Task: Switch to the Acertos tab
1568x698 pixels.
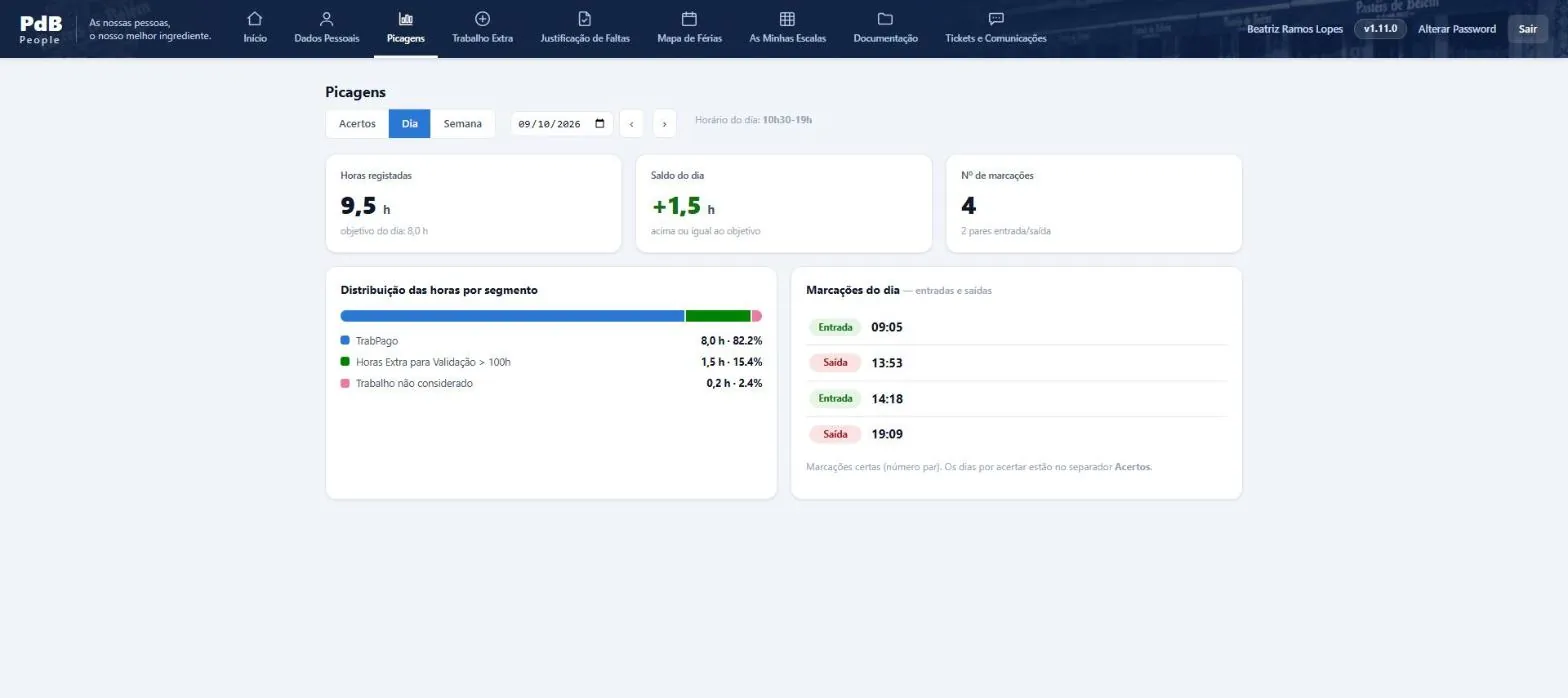Action: coord(357,124)
